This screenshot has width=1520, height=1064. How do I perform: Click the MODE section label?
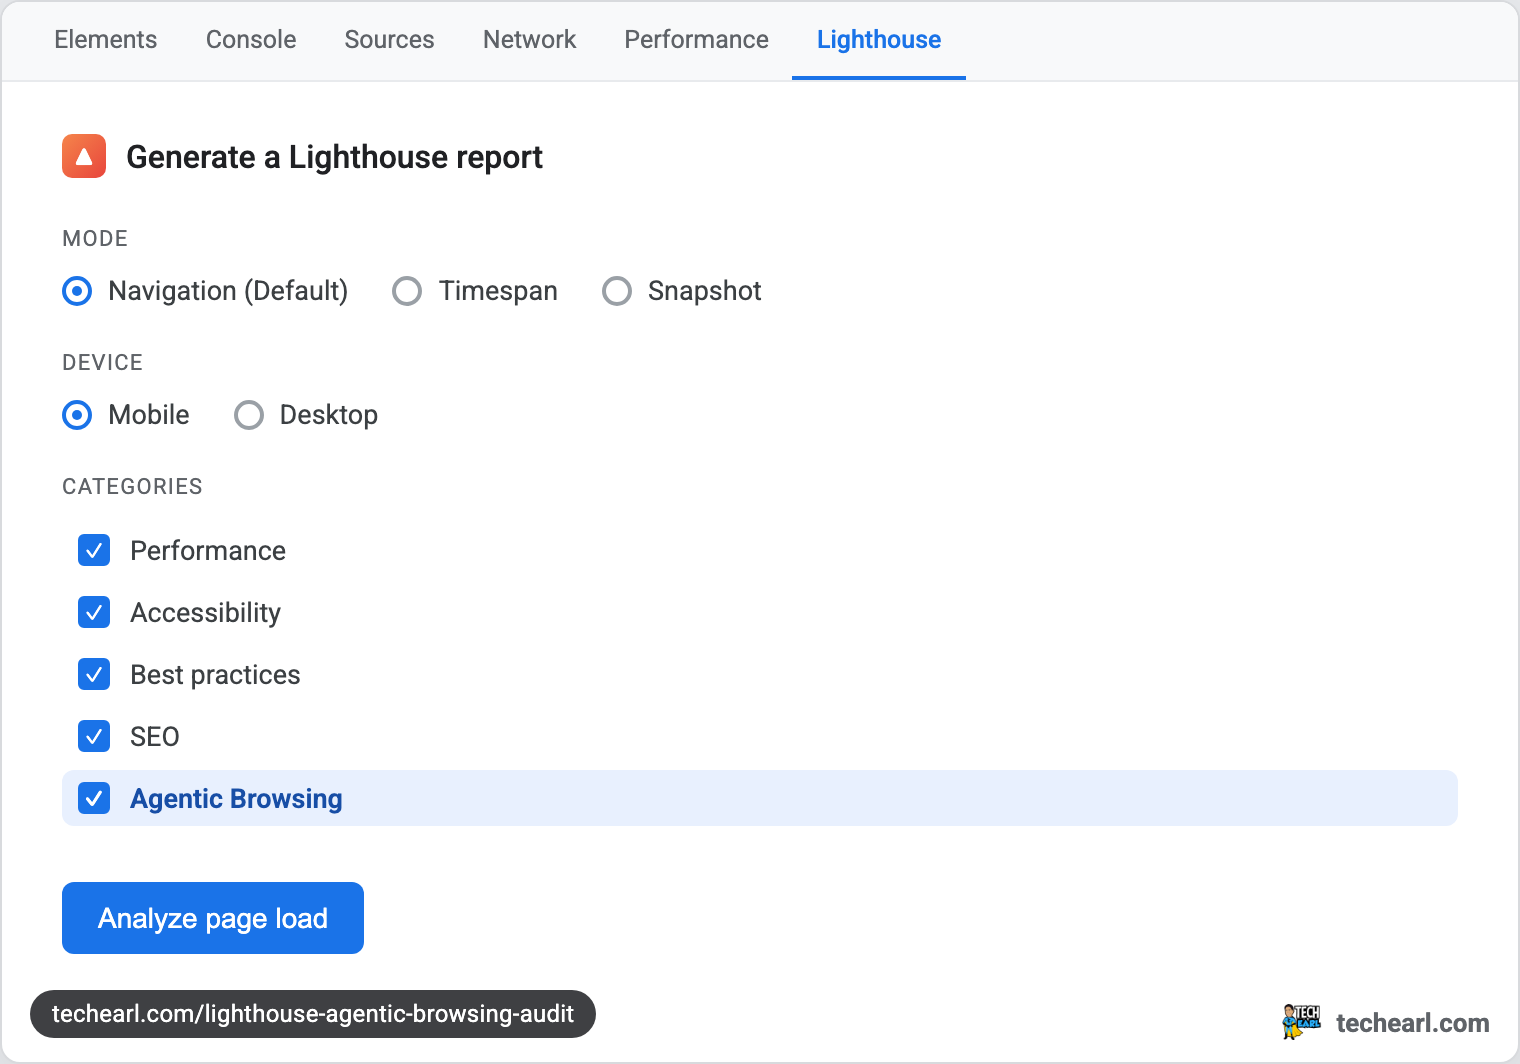[x=95, y=238]
